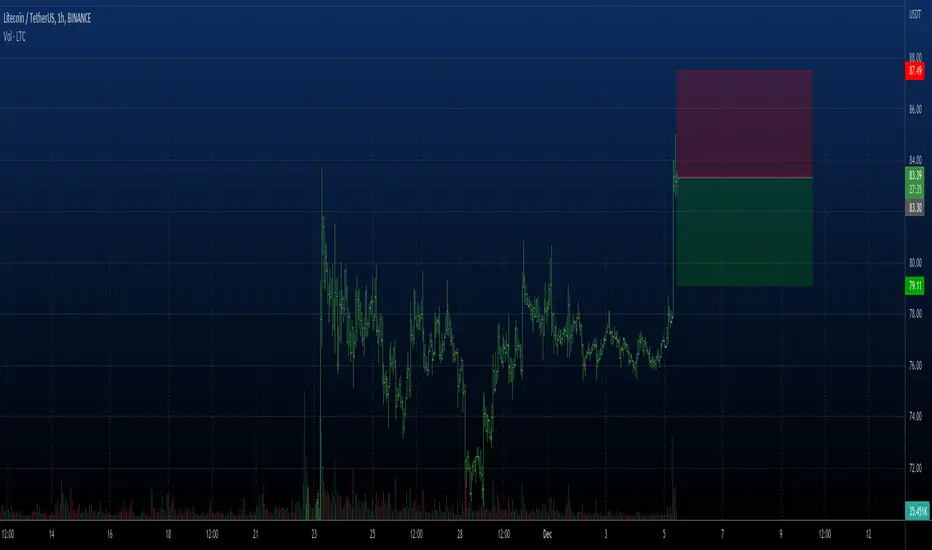
Task: Click the 76.00 price axis label
Action: (x=915, y=365)
